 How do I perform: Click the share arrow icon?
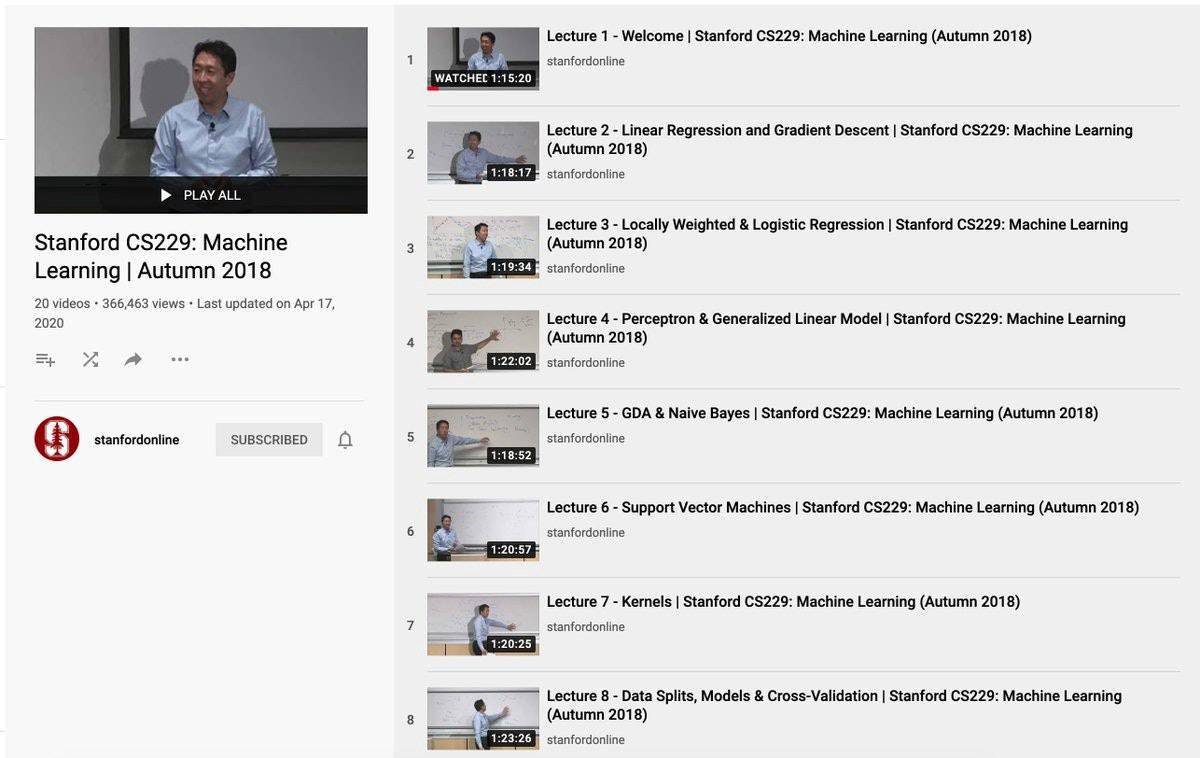point(133,360)
